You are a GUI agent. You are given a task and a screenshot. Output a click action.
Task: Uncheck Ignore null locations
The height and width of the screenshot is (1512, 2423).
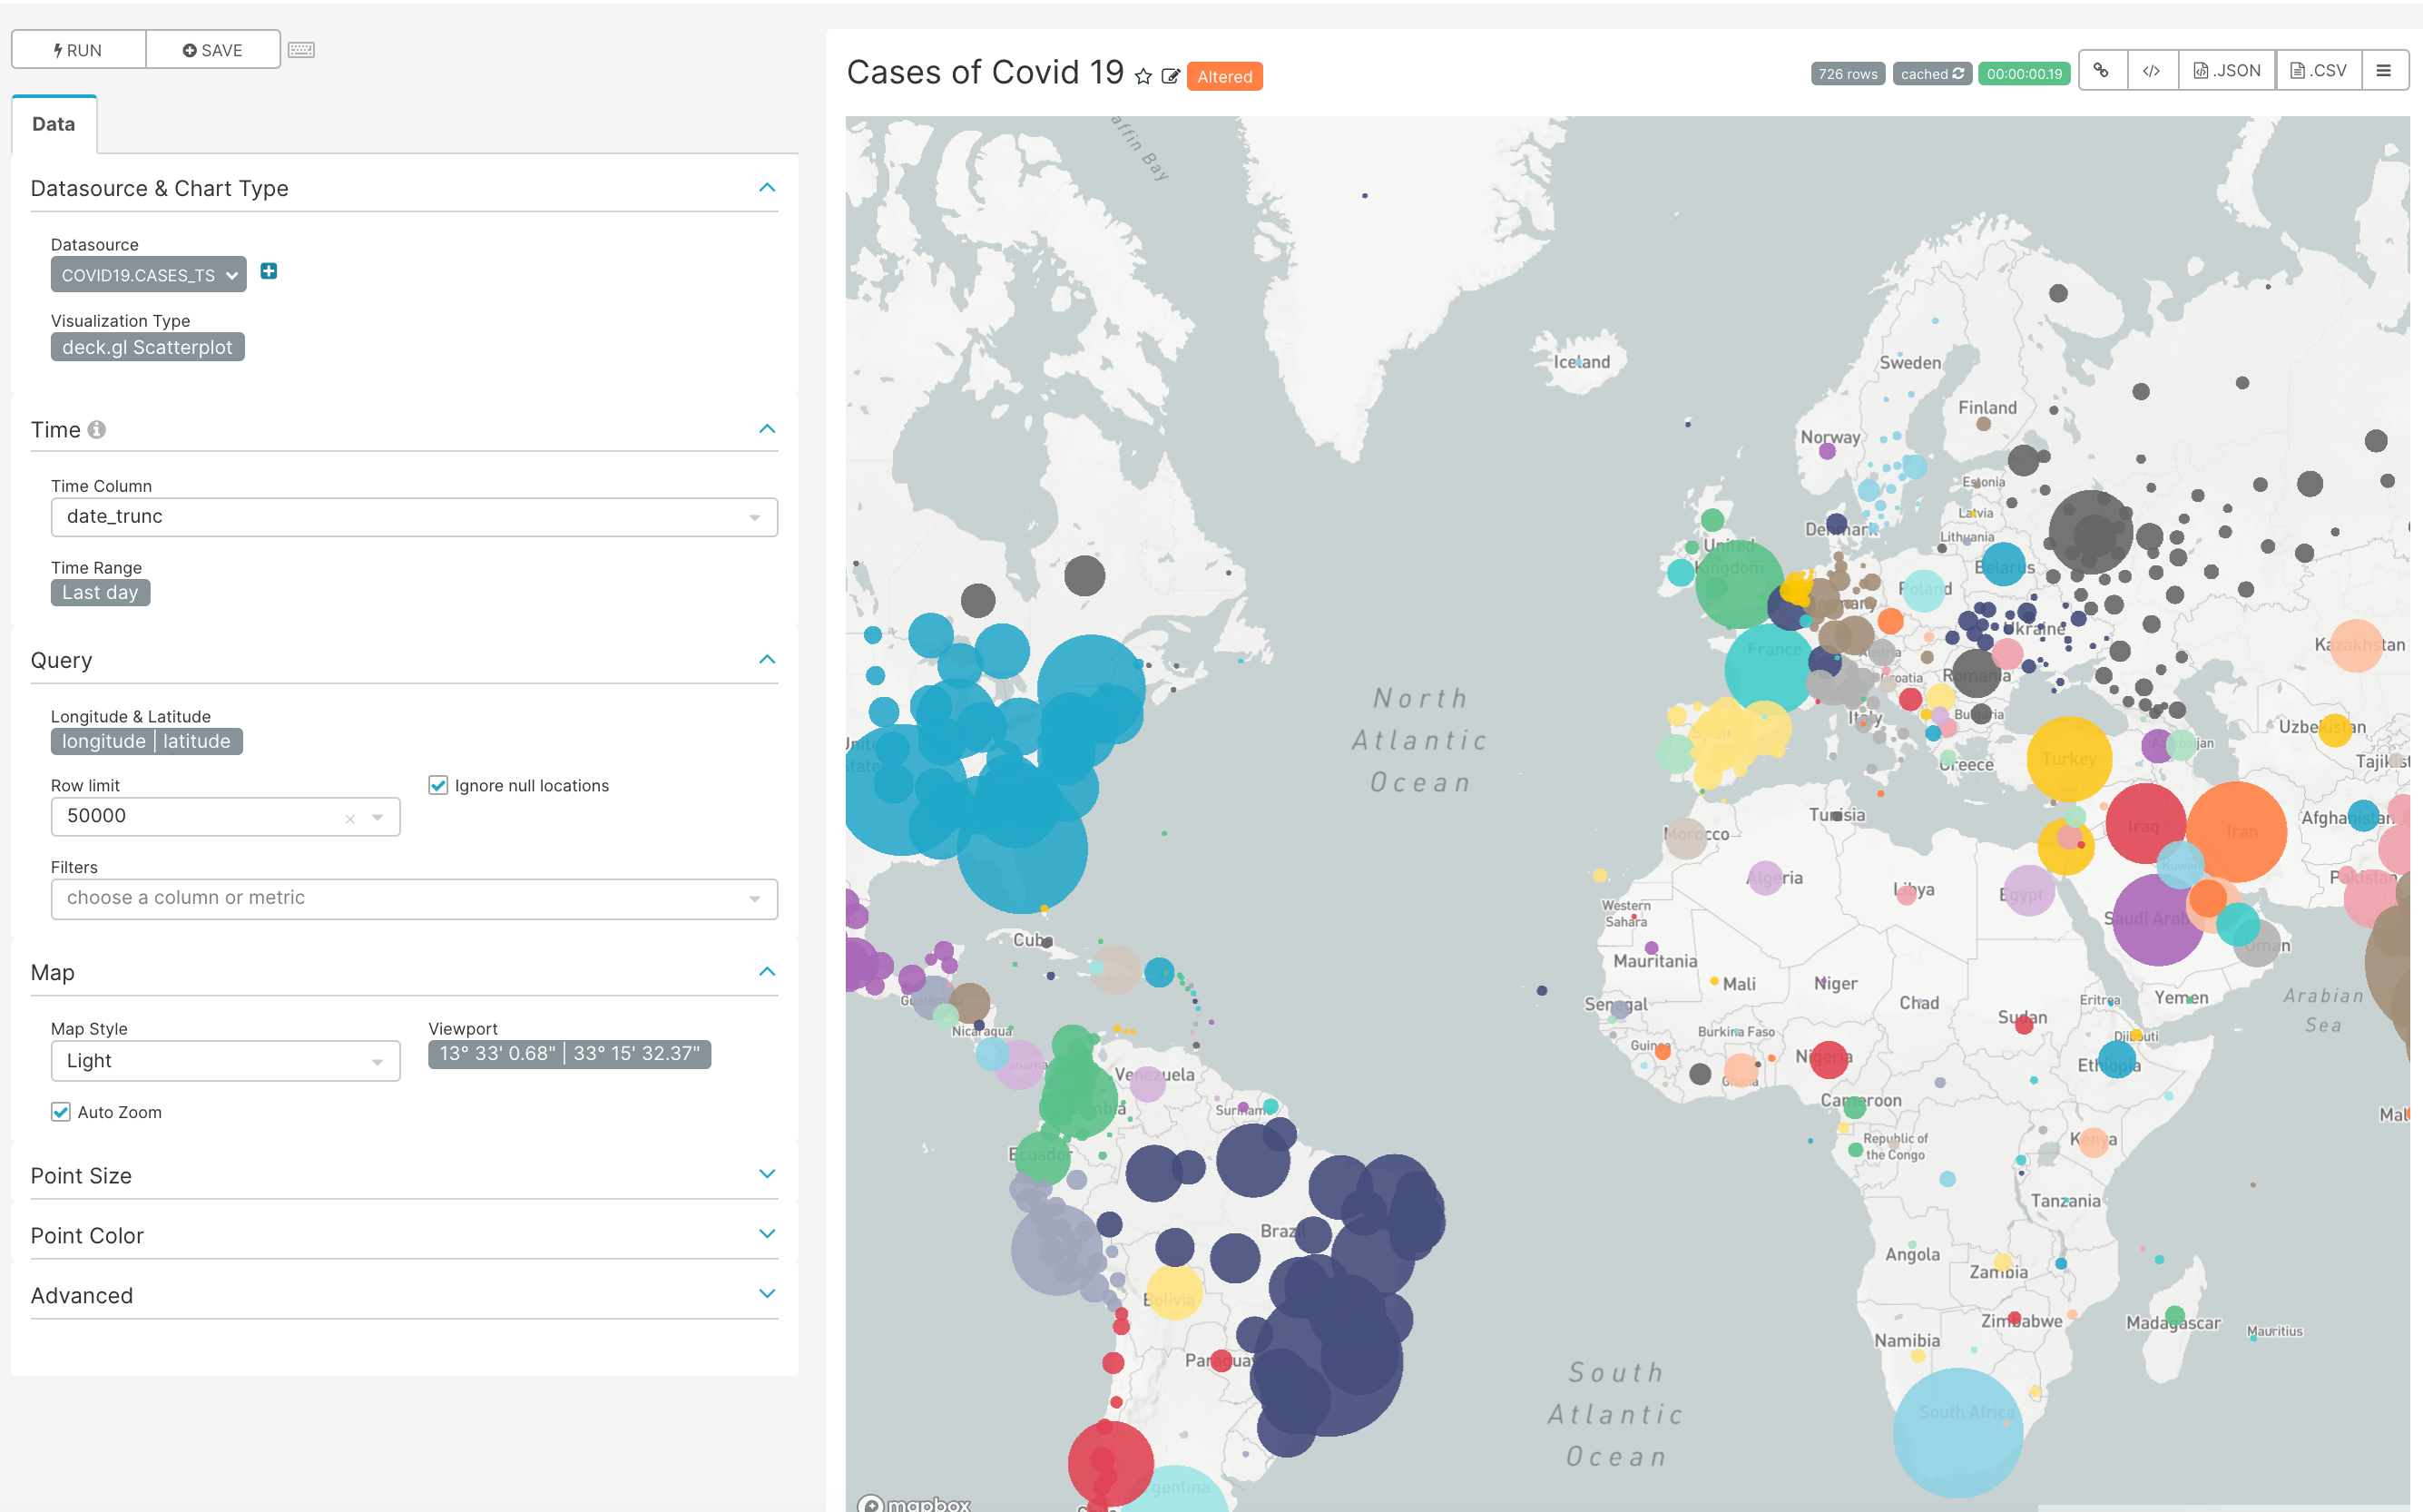438,786
